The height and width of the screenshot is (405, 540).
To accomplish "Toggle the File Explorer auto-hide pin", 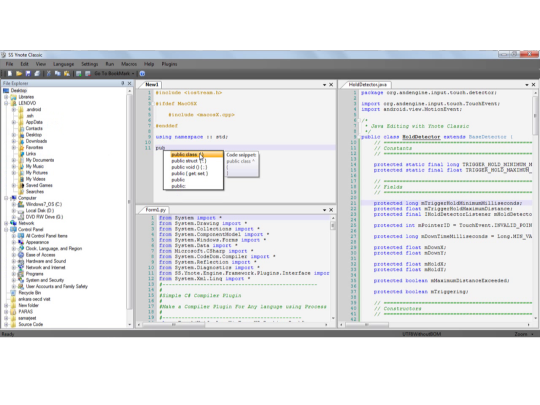I will point(123,83).
